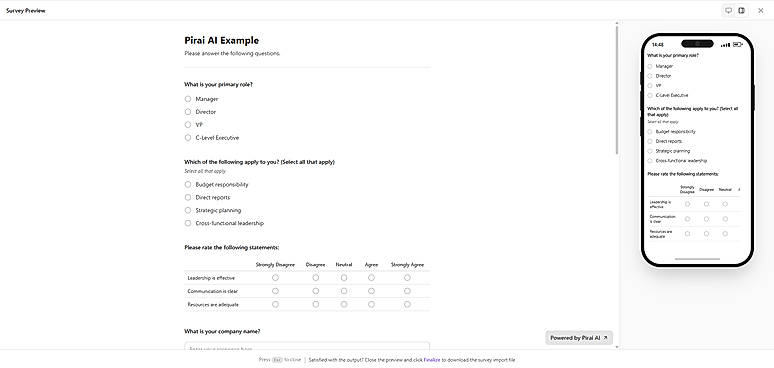Viewport: 774px width, 368px height.
Task: Rate Communication is clear as Neutral, desktop
Action: point(344,291)
